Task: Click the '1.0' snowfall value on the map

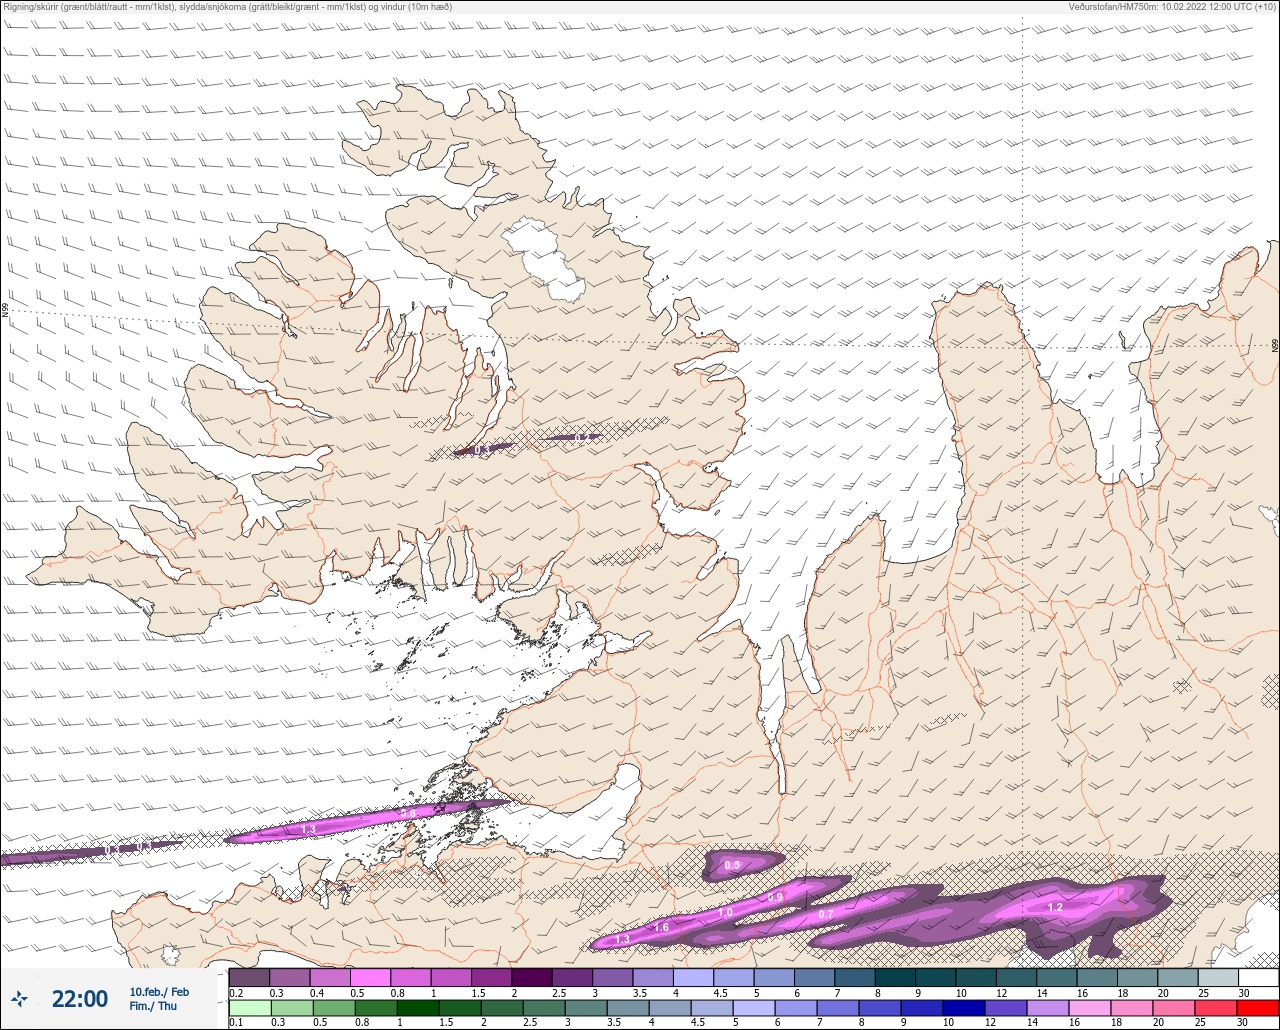Action: 725,913
